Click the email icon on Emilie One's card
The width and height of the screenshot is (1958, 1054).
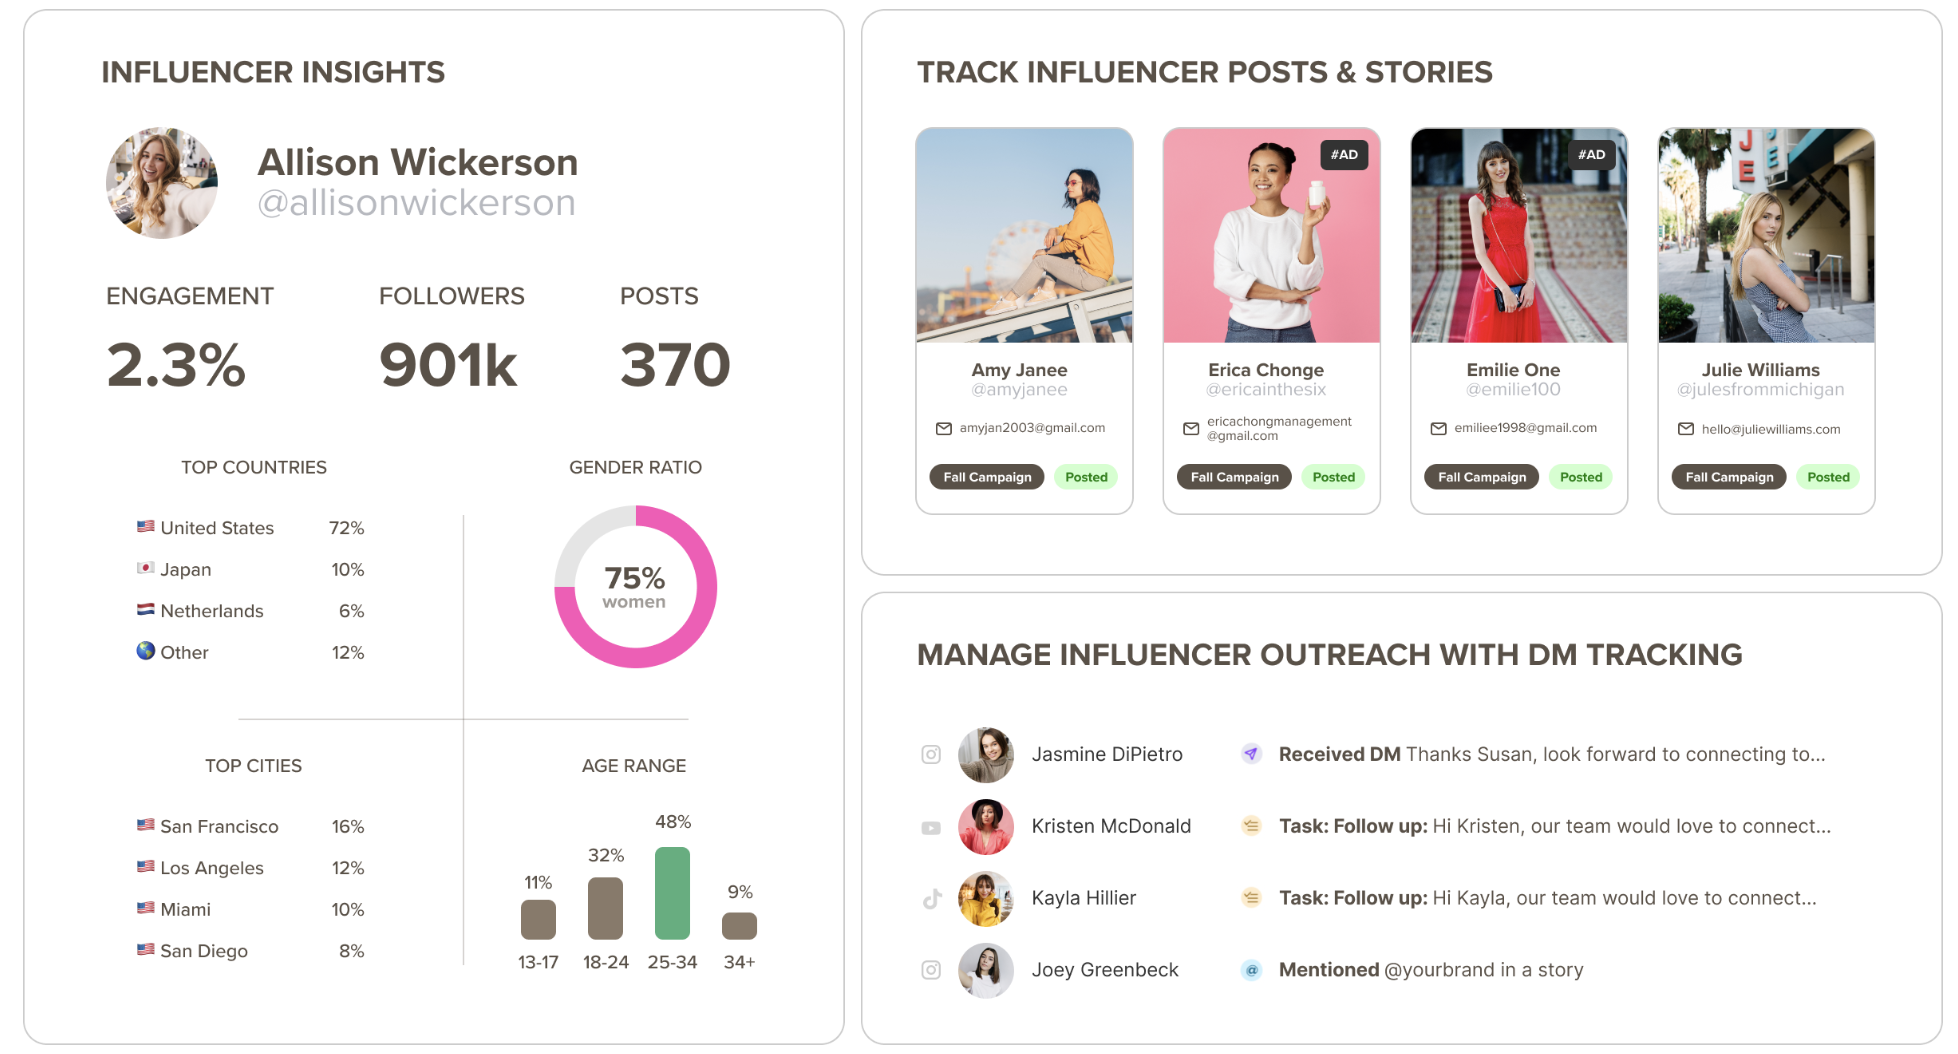point(1438,428)
